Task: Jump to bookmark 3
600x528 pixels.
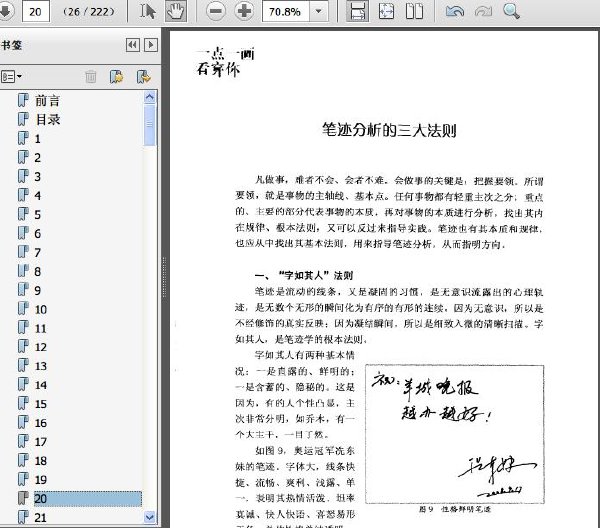Action: [38, 176]
